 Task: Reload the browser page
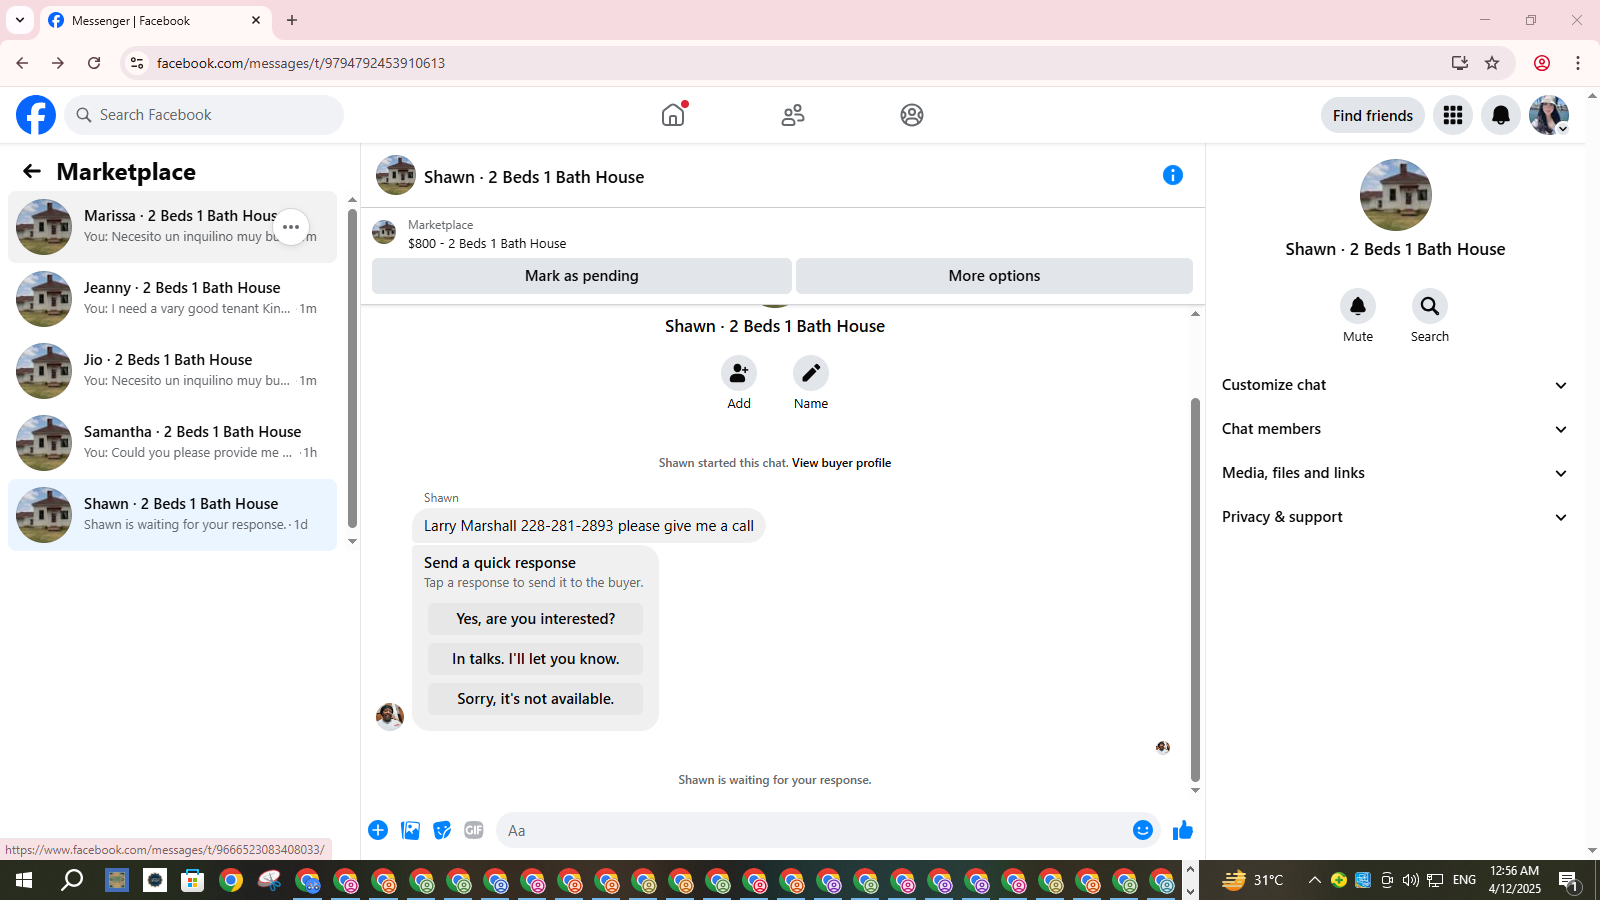(x=94, y=63)
